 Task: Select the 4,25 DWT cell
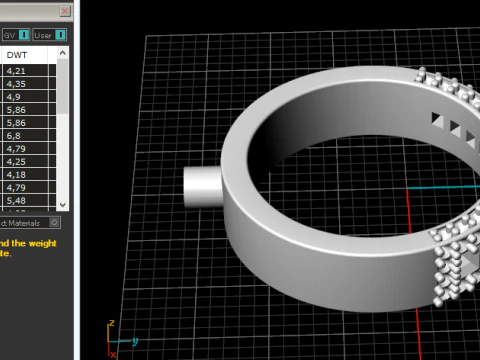(x=25, y=162)
